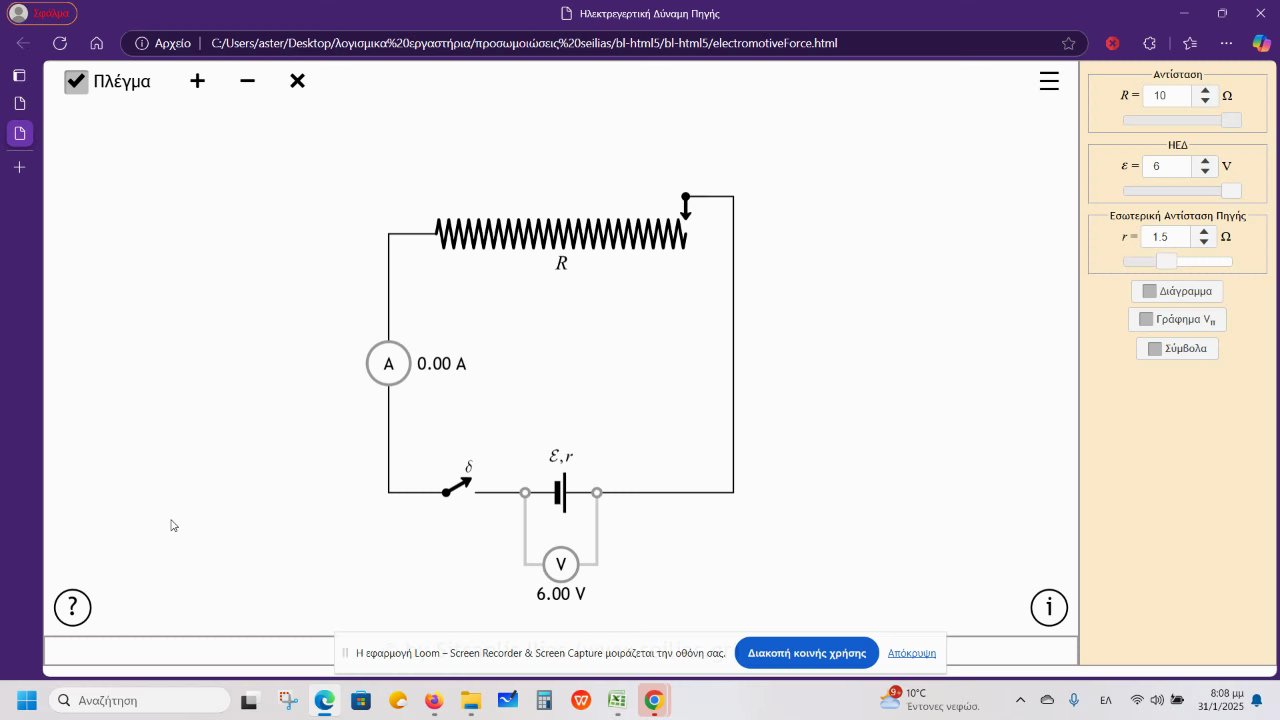Refresh the browser page
The width and height of the screenshot is (1280, 720).
pos(60,43)
